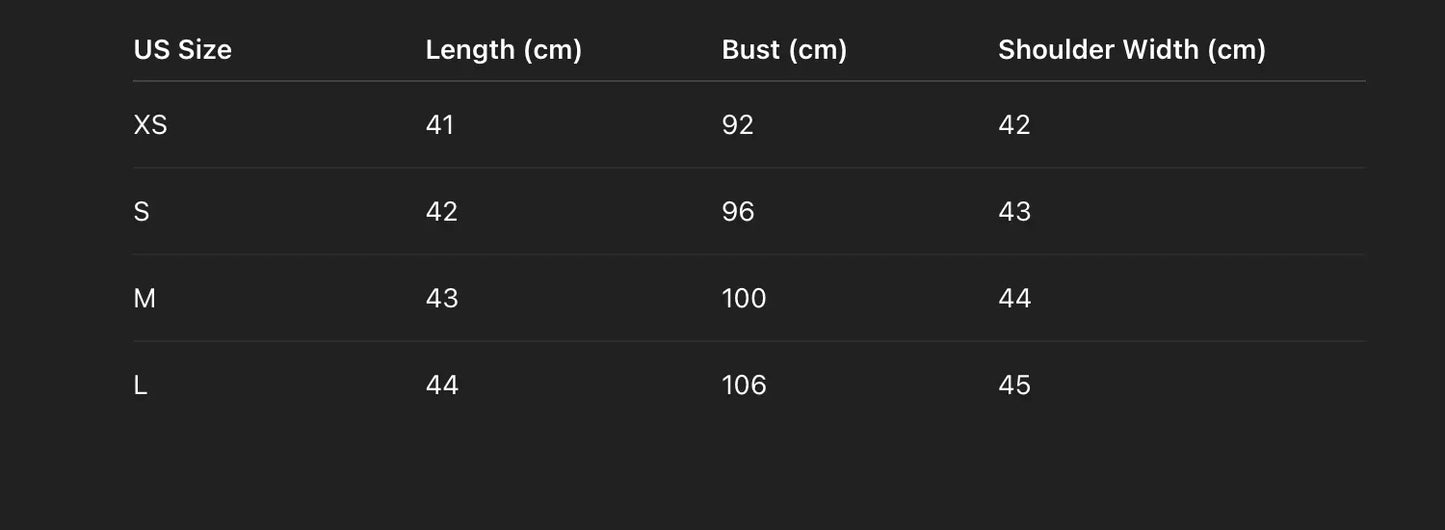Screen dimensions: 1445x530
Task: Click the L shoulder width value 45
Action: [1014, 386]
